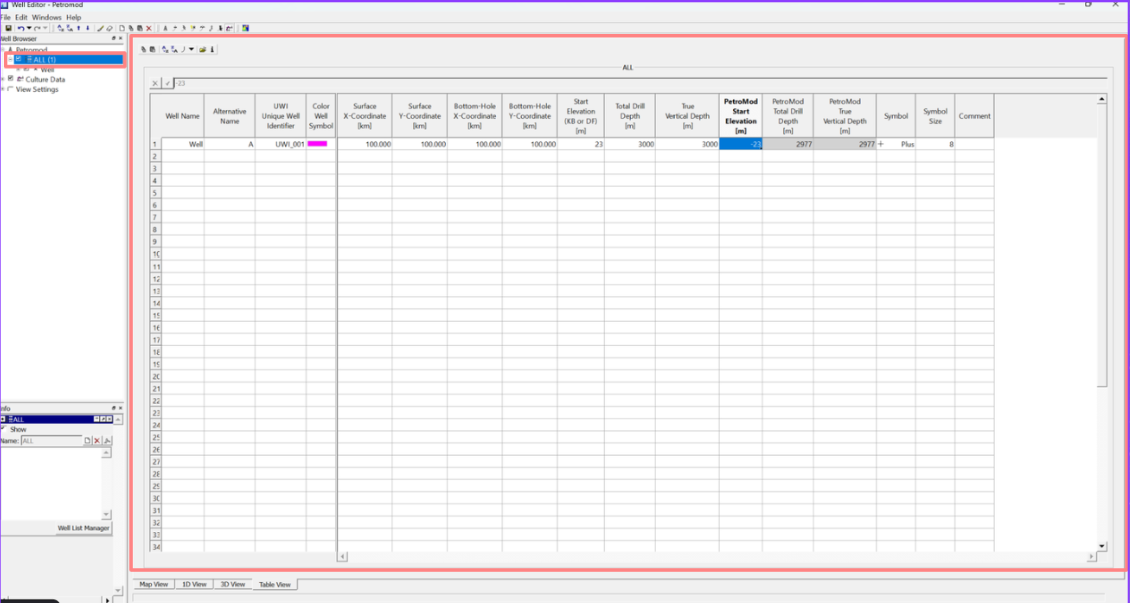Click the Undo arrow icon
Screen dimensions: 1130x603
(x=21, y=28)
